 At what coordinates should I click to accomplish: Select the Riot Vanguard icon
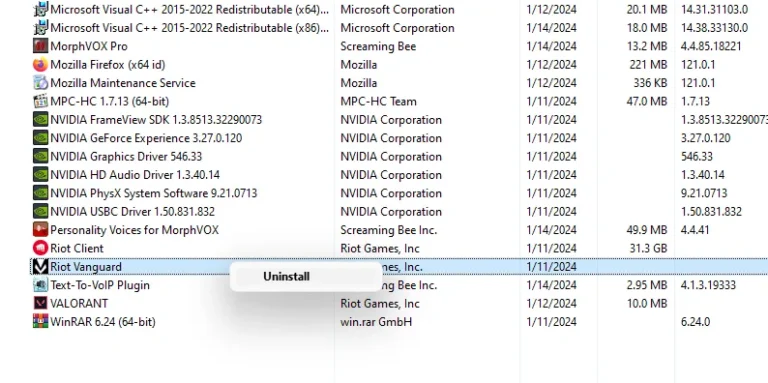[x=40, y=267]
